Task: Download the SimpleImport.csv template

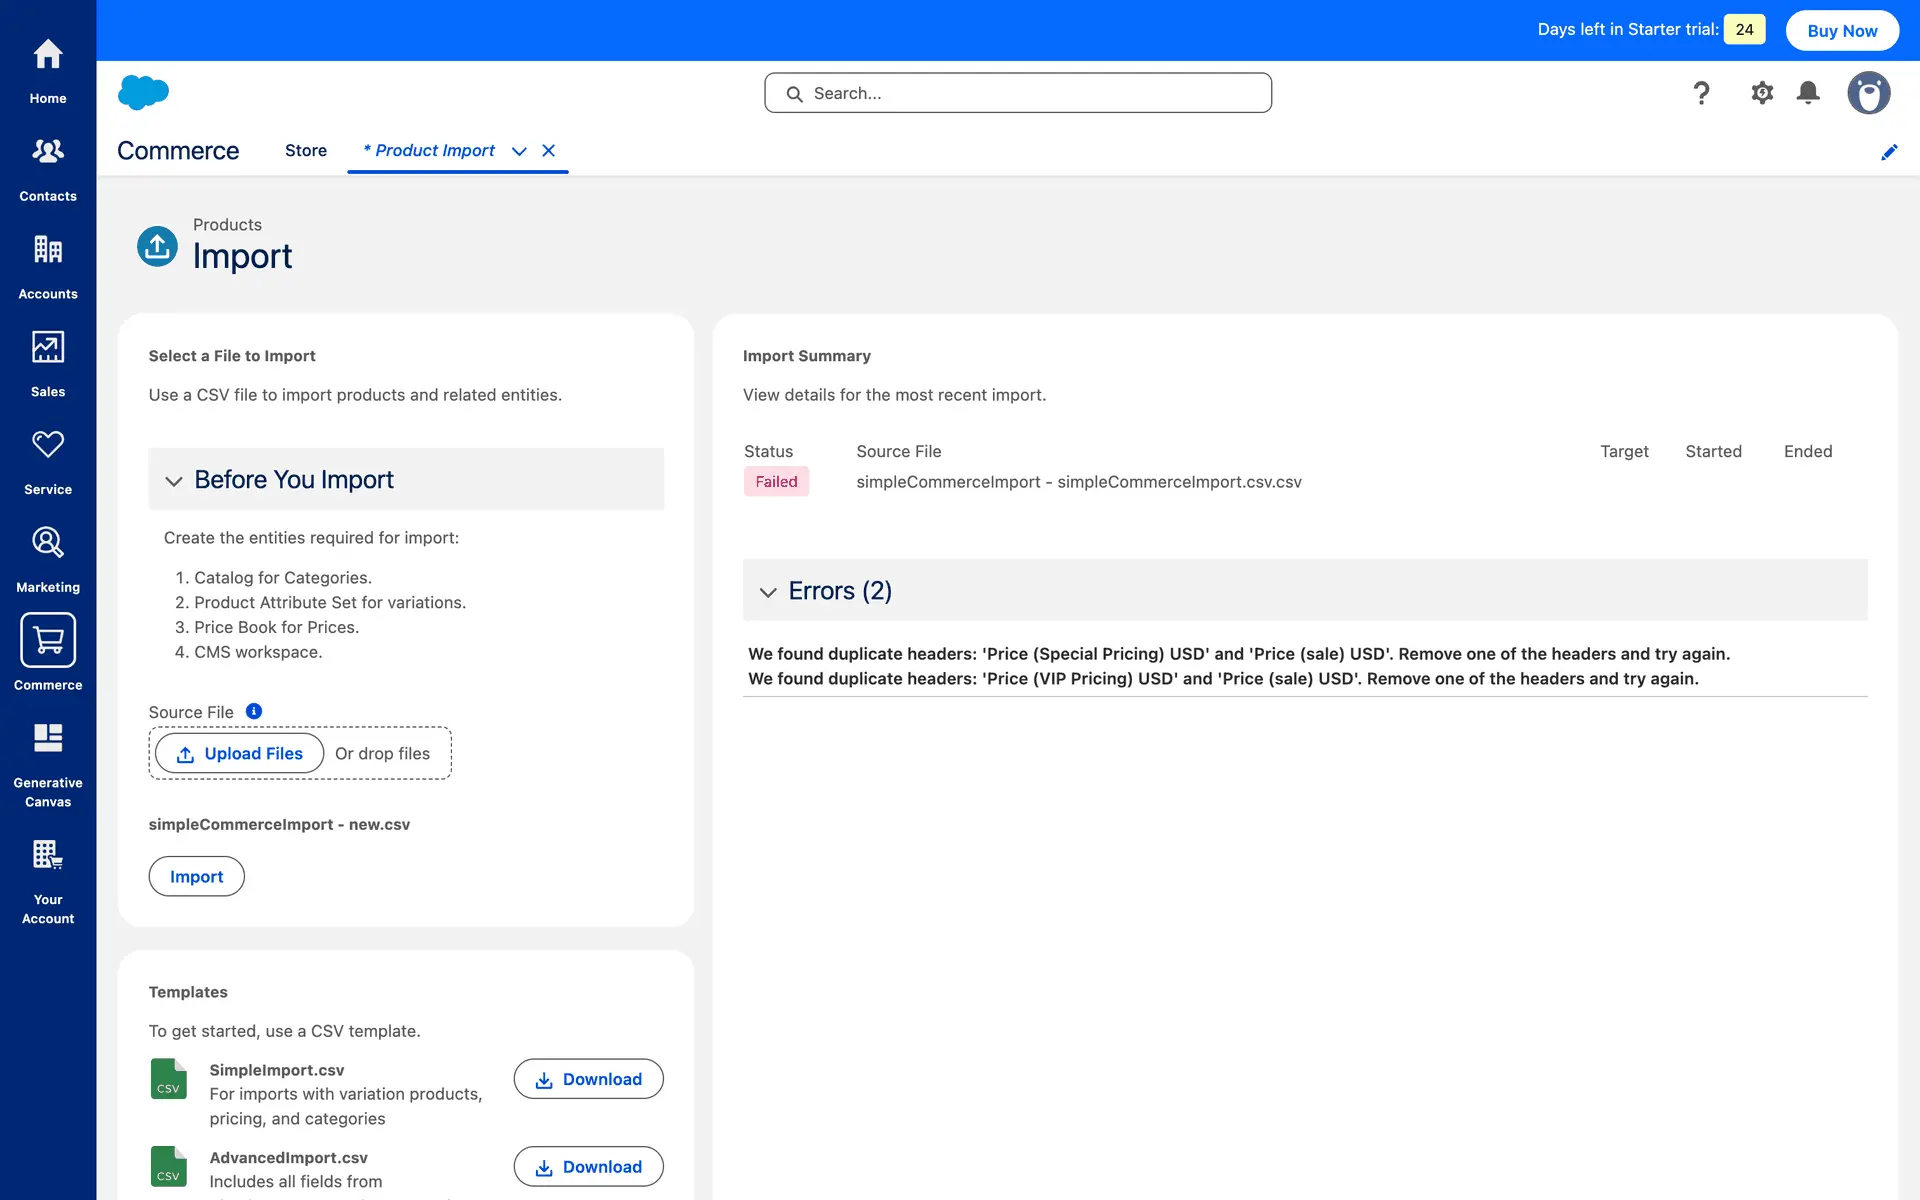Action: [x=588, y=1079]
